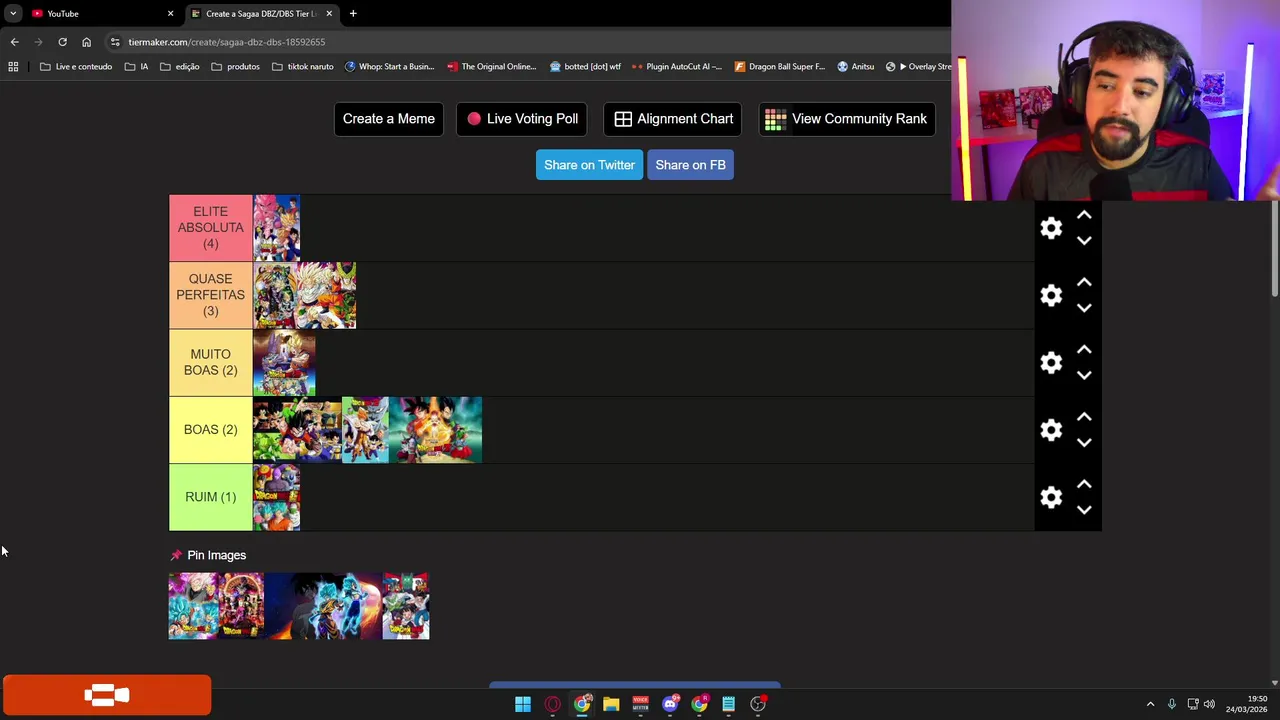Open settings gear for ELITE ABSOLUTA row

point(1051,228)
